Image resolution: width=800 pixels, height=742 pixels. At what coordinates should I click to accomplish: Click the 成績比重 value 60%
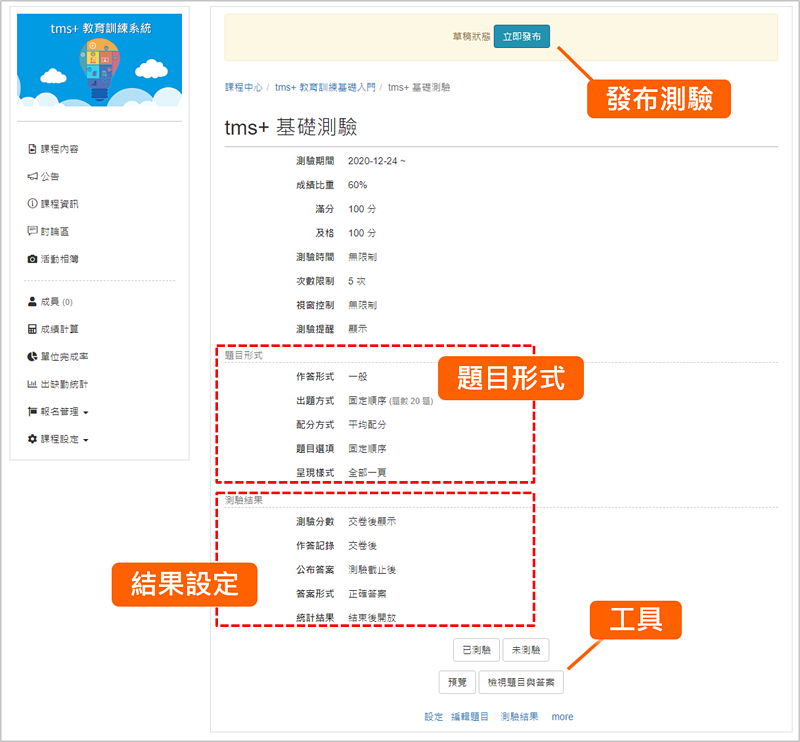pyautogui.click(x=357, y=185)
